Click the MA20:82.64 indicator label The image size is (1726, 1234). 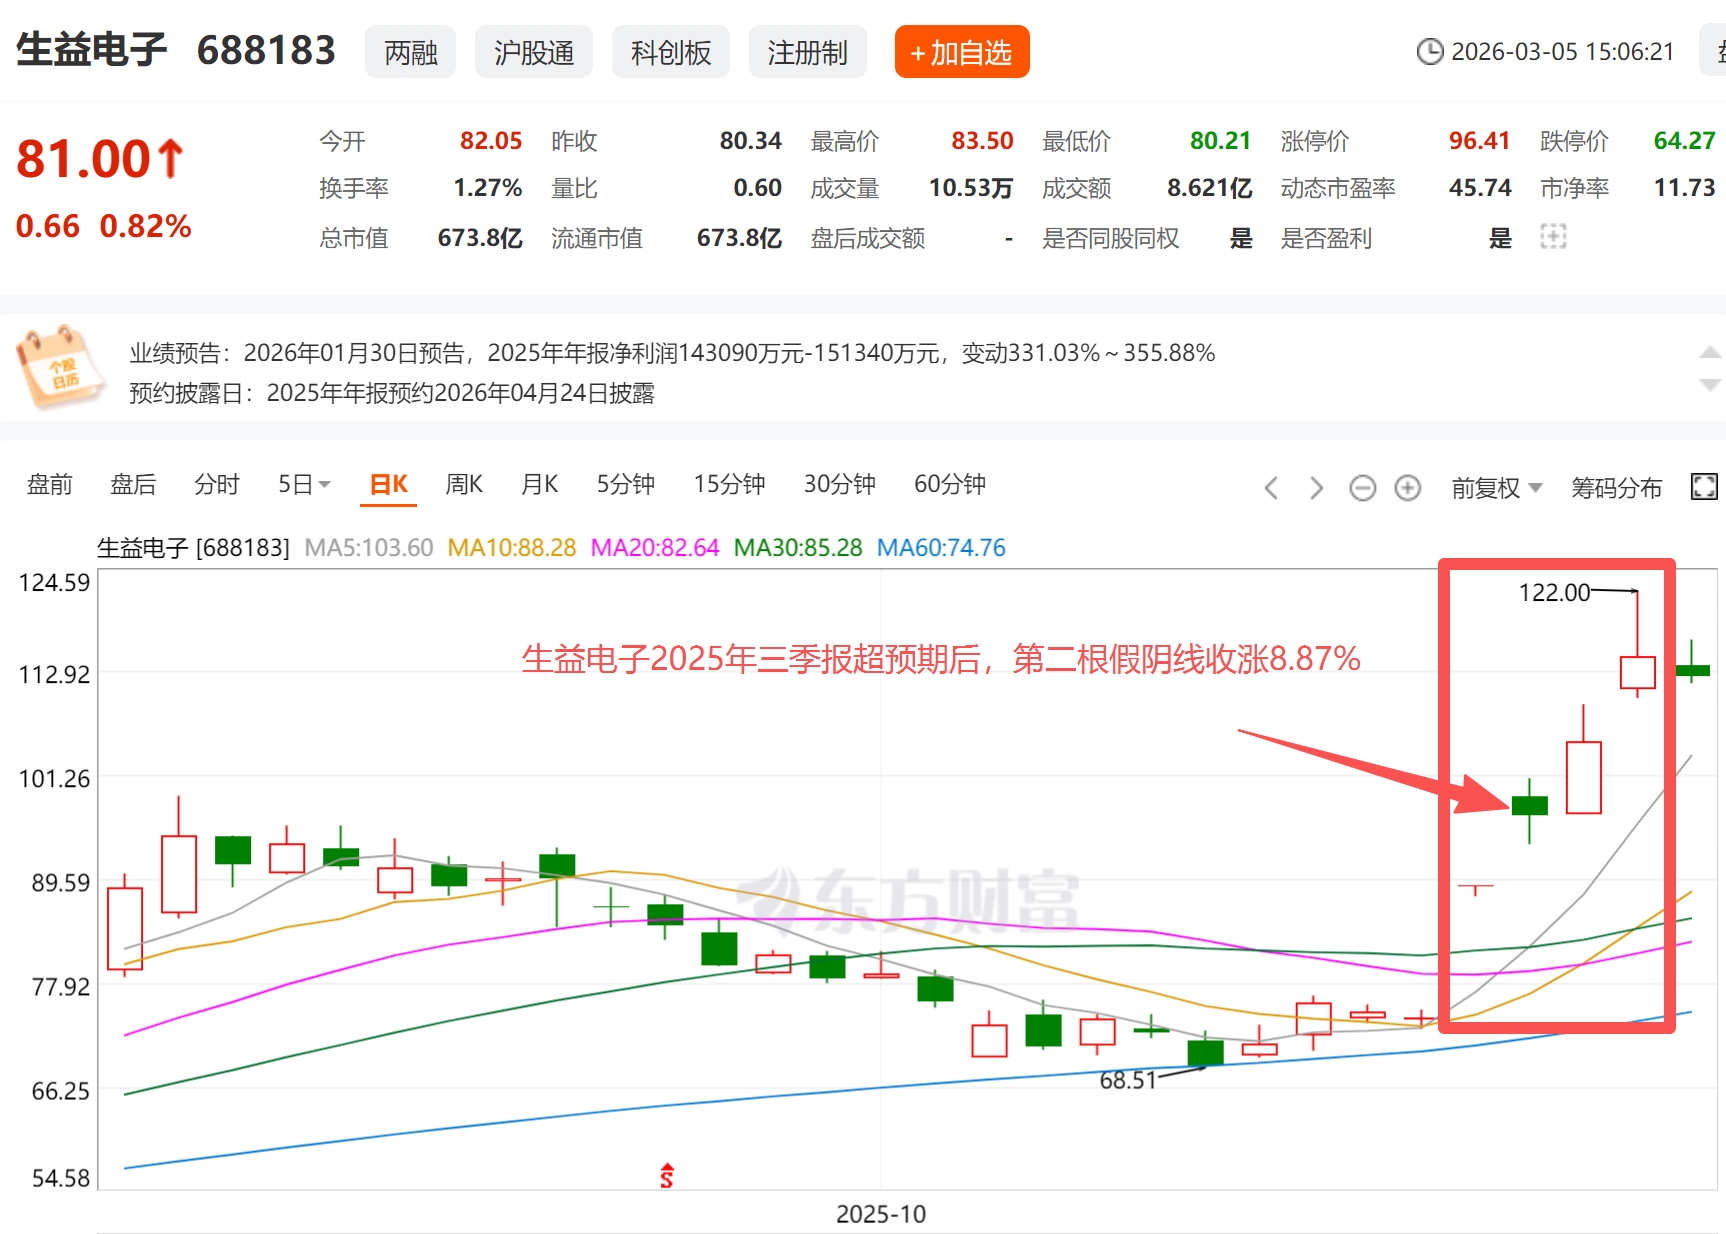click(655, 548)
